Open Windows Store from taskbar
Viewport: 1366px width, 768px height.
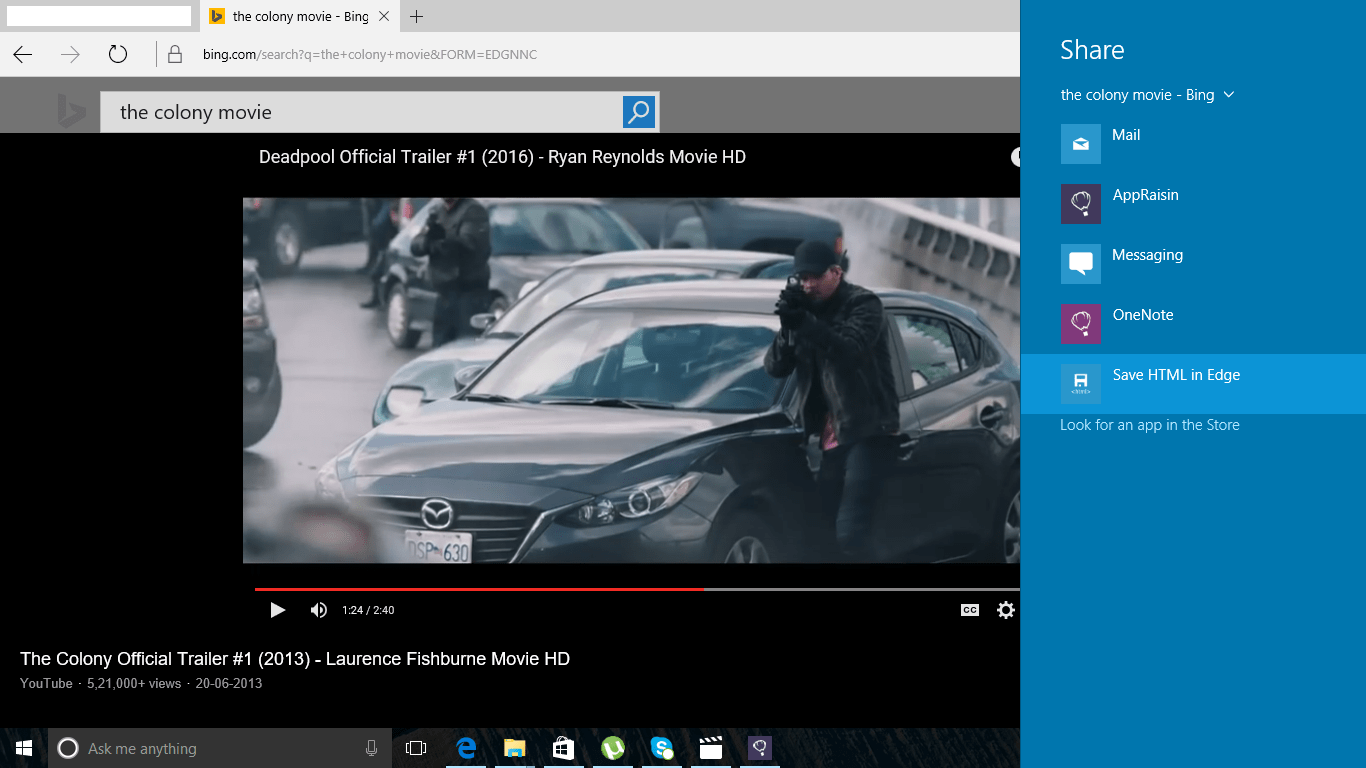pyautogui.click(x=563, y=748)
